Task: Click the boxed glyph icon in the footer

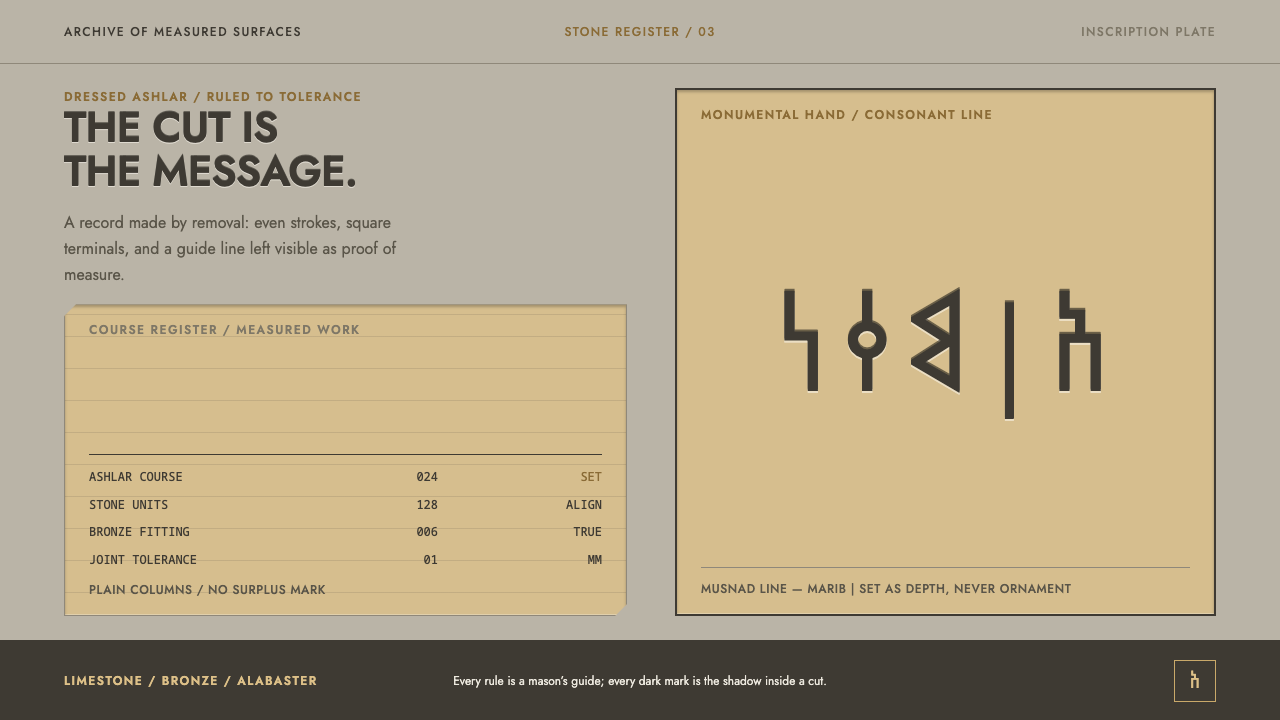Action: click(1195, 681)
